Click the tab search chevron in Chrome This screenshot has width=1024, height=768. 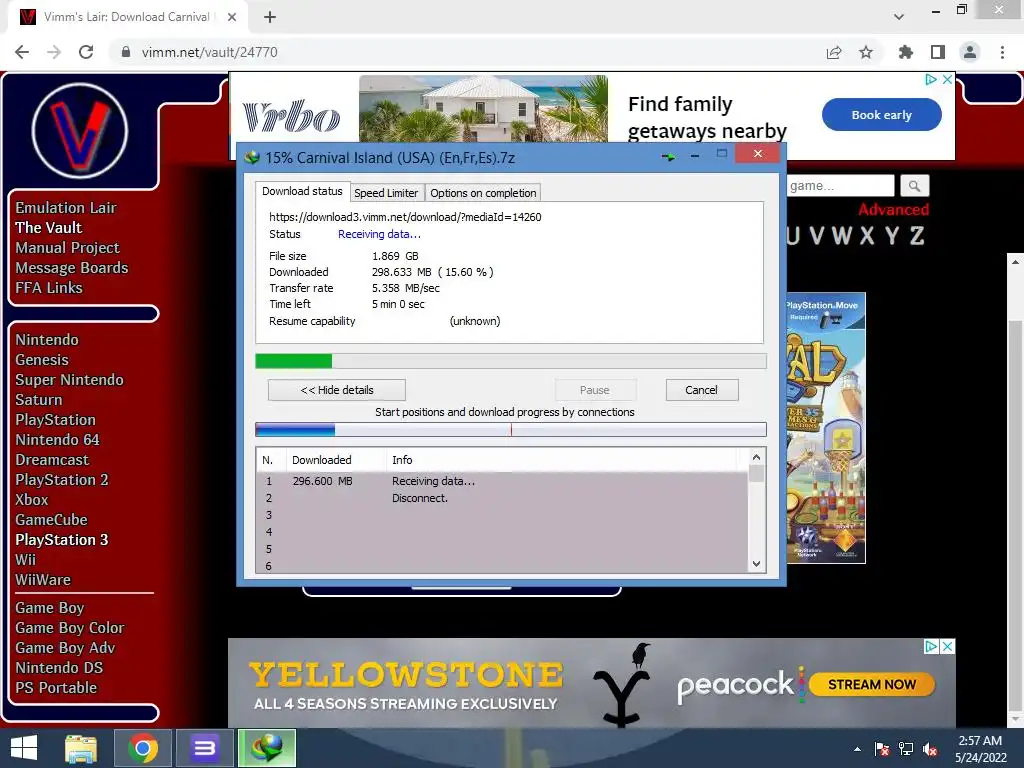coord(899,17)
